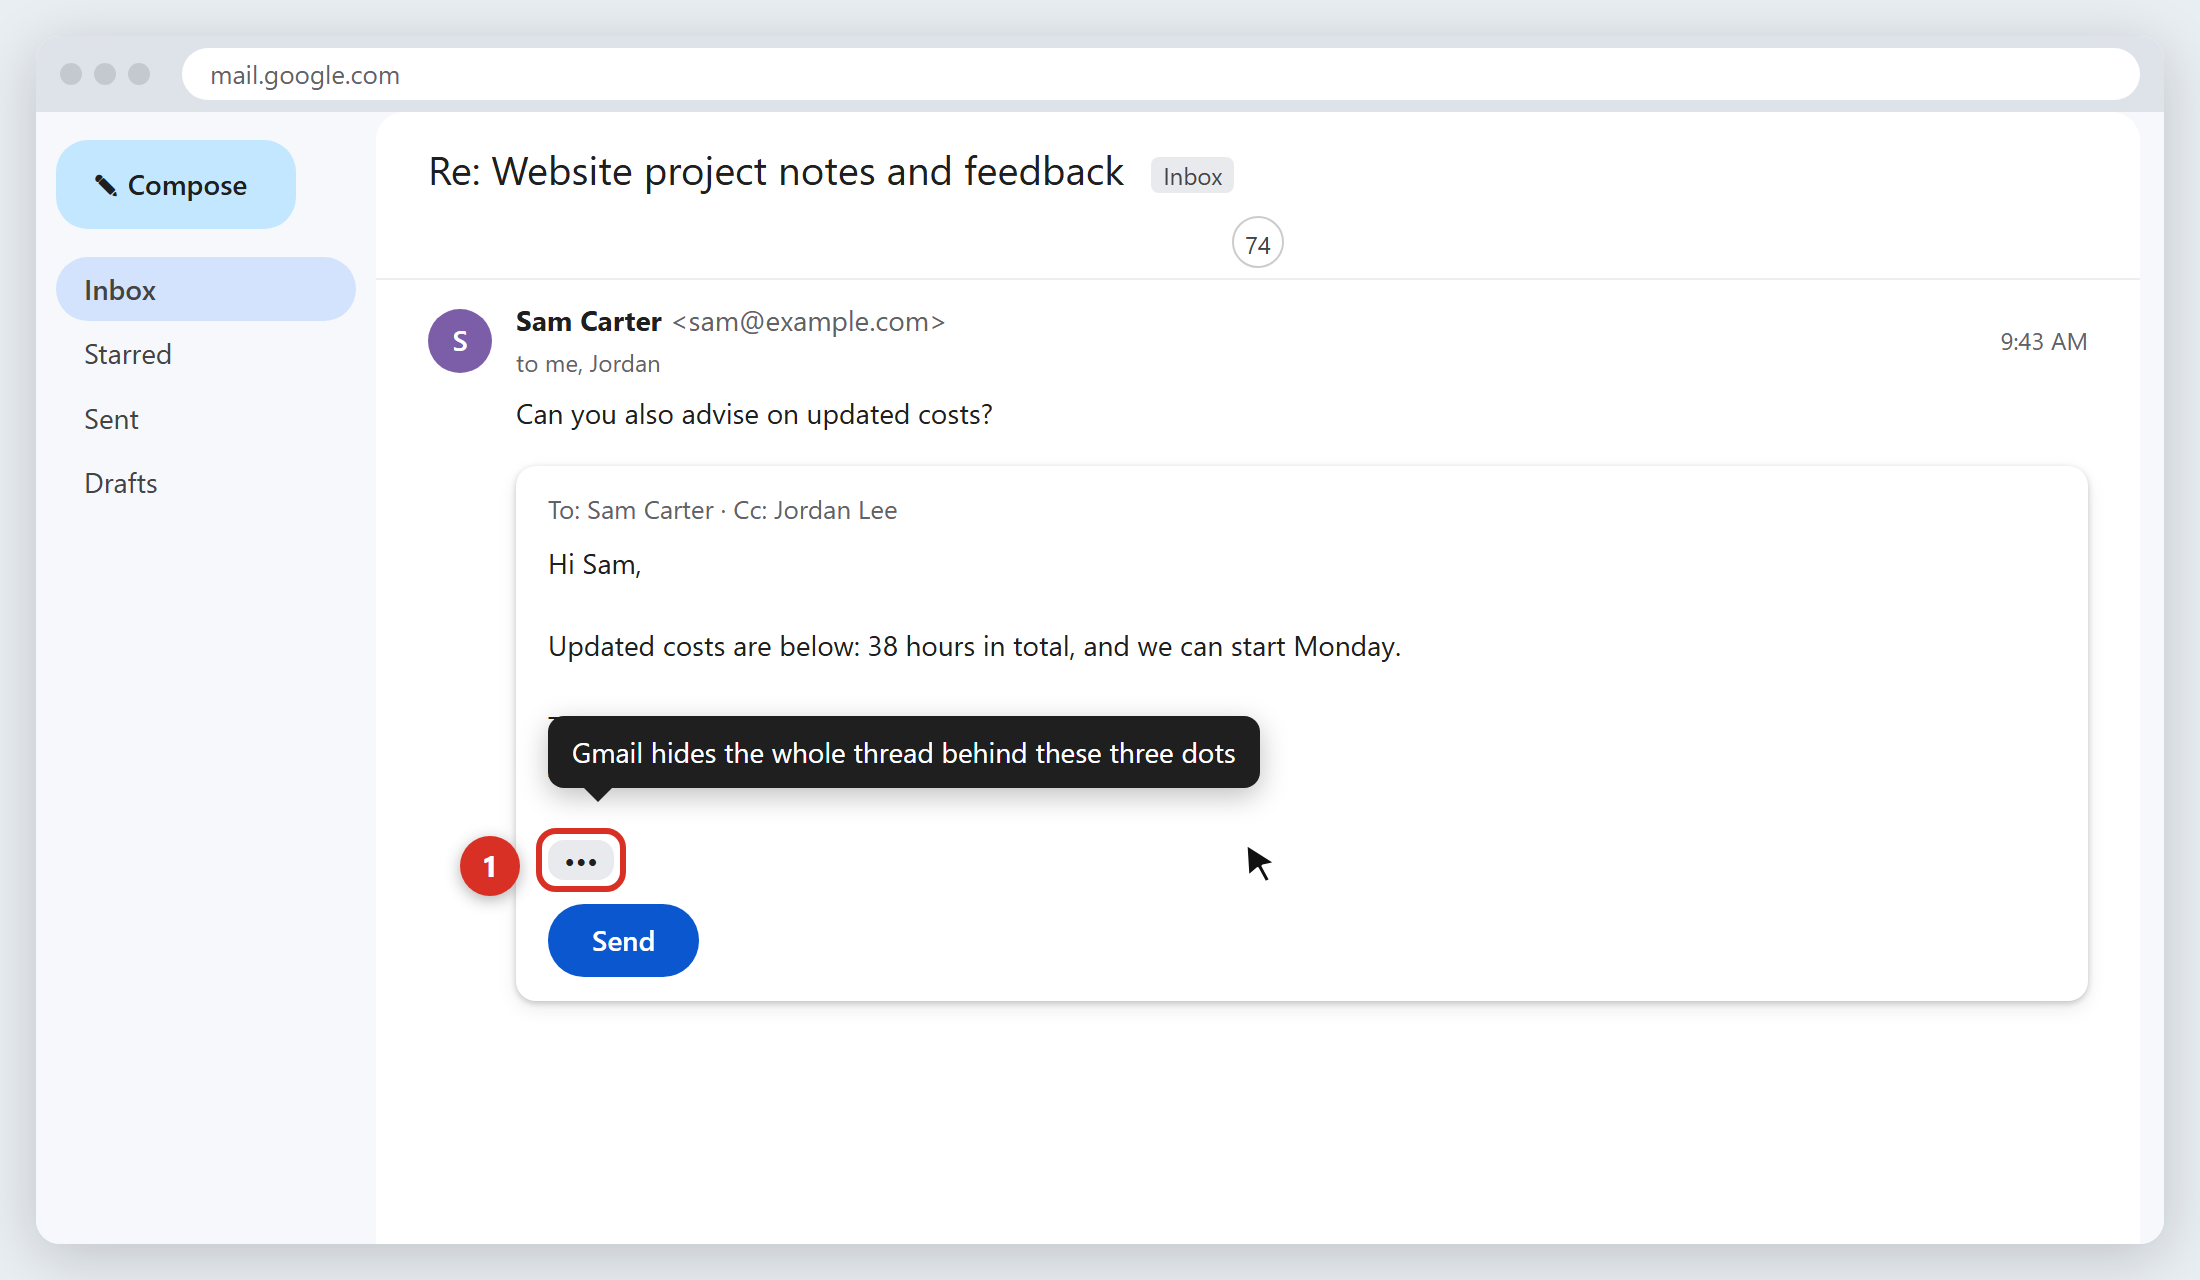
Task: Show trimmed content via three dots button
Action: coord(581,861)
